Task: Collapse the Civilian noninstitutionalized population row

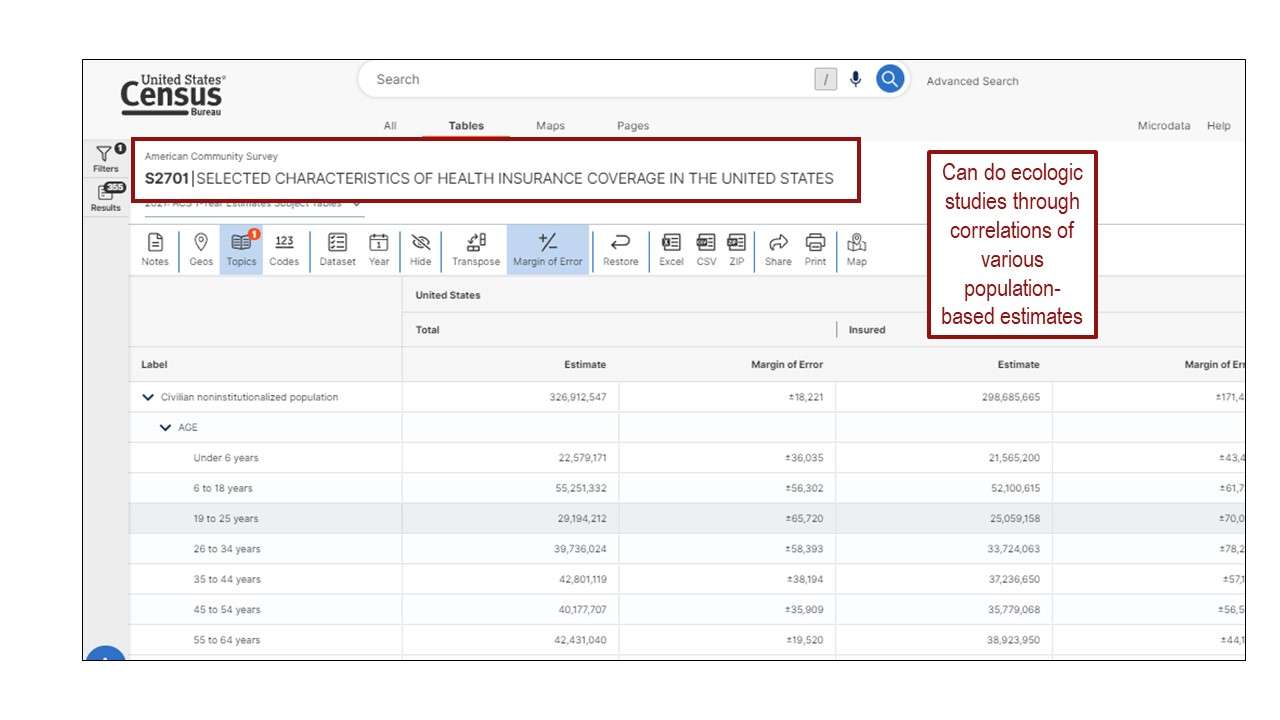Action: tap(149, 396)
